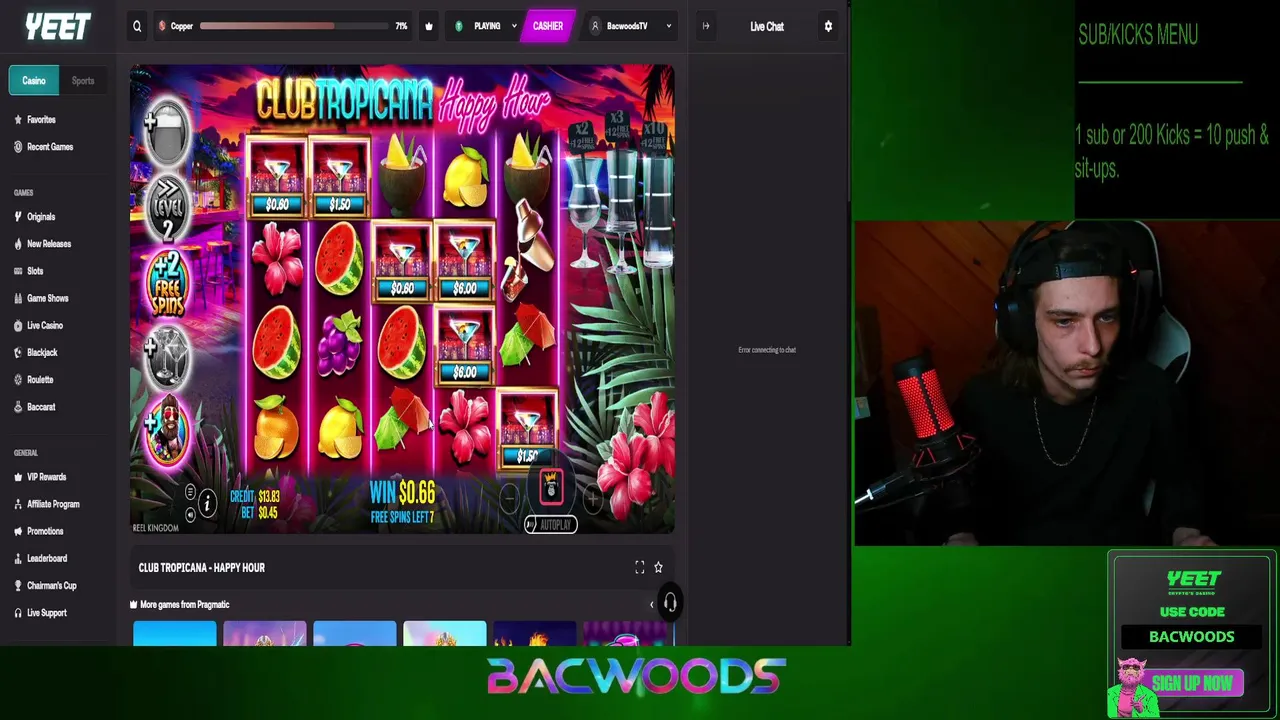Switch to the Sports tab
The width and height of the screenshot is (1280, 720).
coord(83,81)
